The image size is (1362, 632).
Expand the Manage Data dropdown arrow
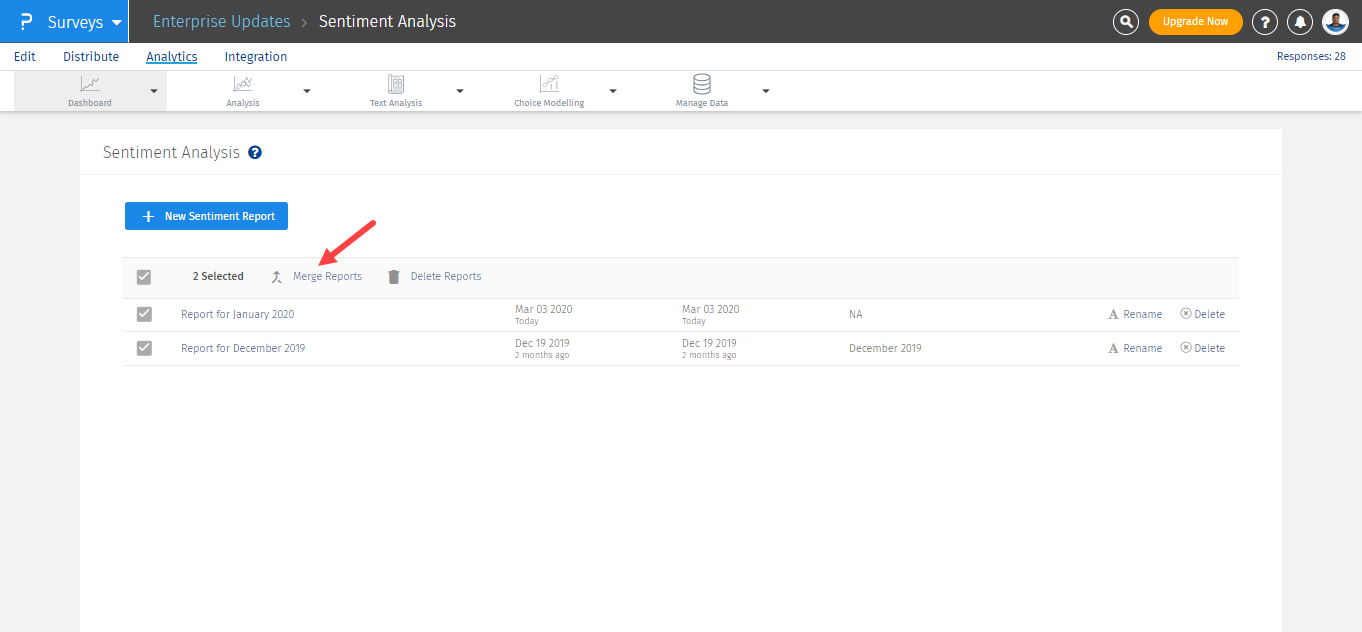(766, 91)
